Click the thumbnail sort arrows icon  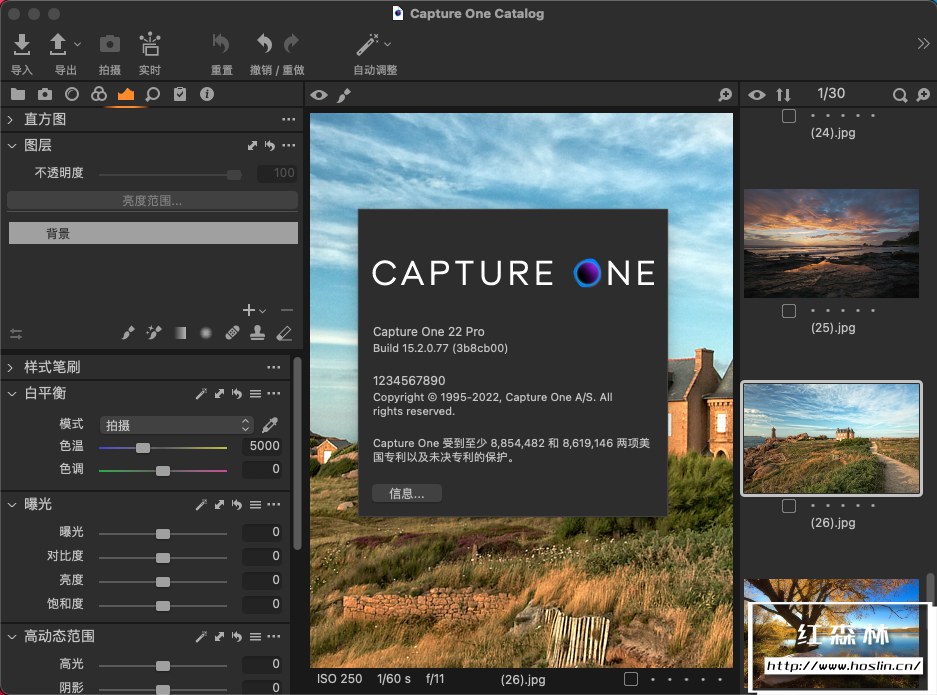point(783,94)
